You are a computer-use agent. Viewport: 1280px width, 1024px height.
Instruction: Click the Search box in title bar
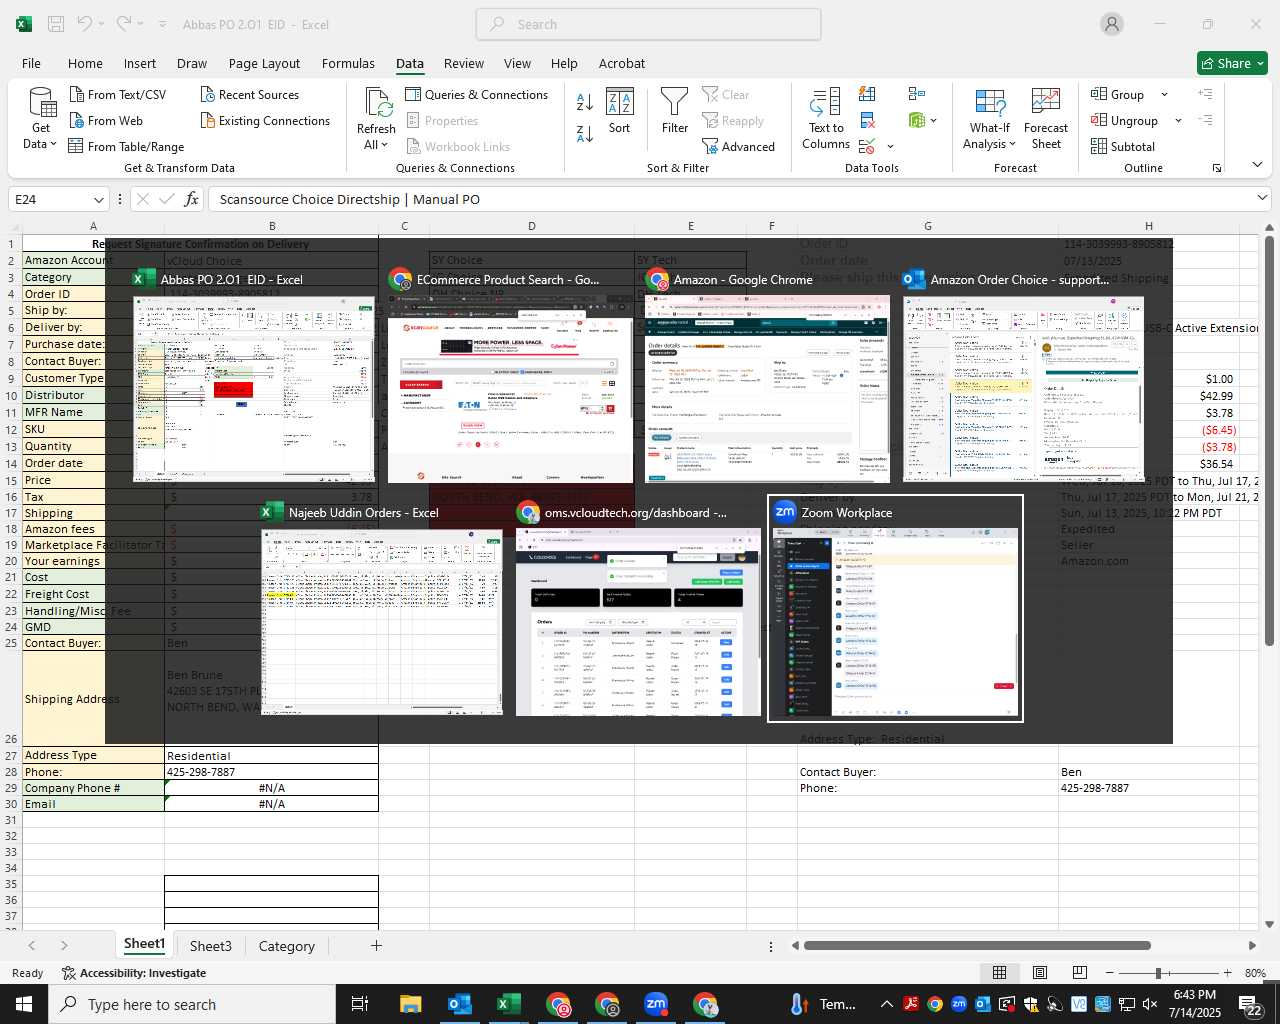648,24
